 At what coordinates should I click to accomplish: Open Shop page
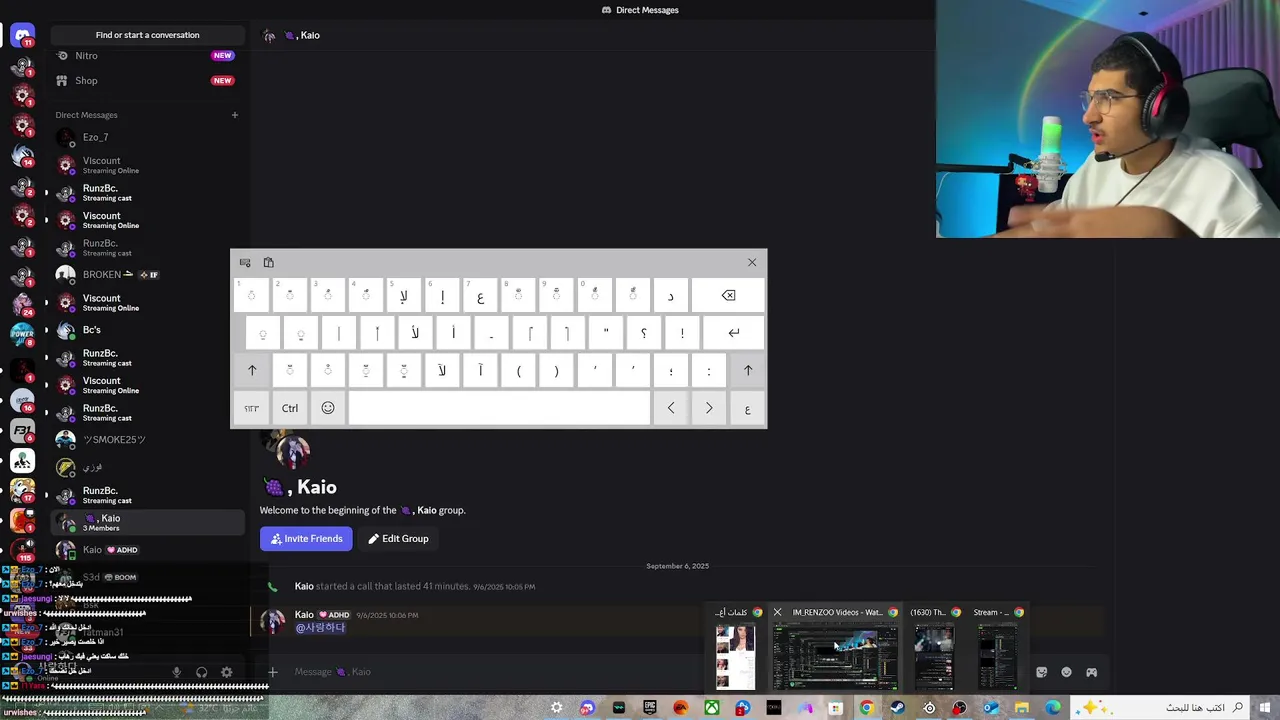point(147,81)
